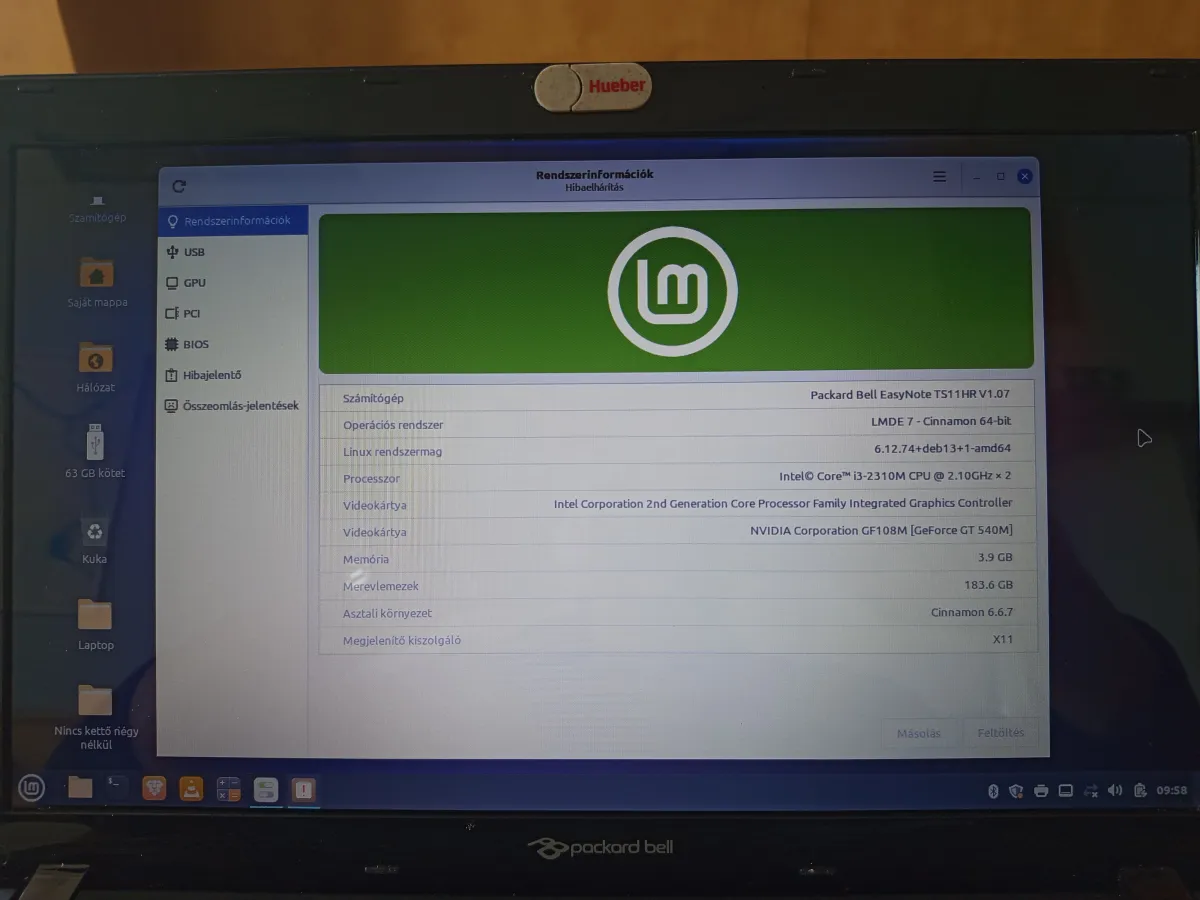1200x900 pixels.
Task: Open the hamburger menu in the title bar
Action: click(939, 177)
